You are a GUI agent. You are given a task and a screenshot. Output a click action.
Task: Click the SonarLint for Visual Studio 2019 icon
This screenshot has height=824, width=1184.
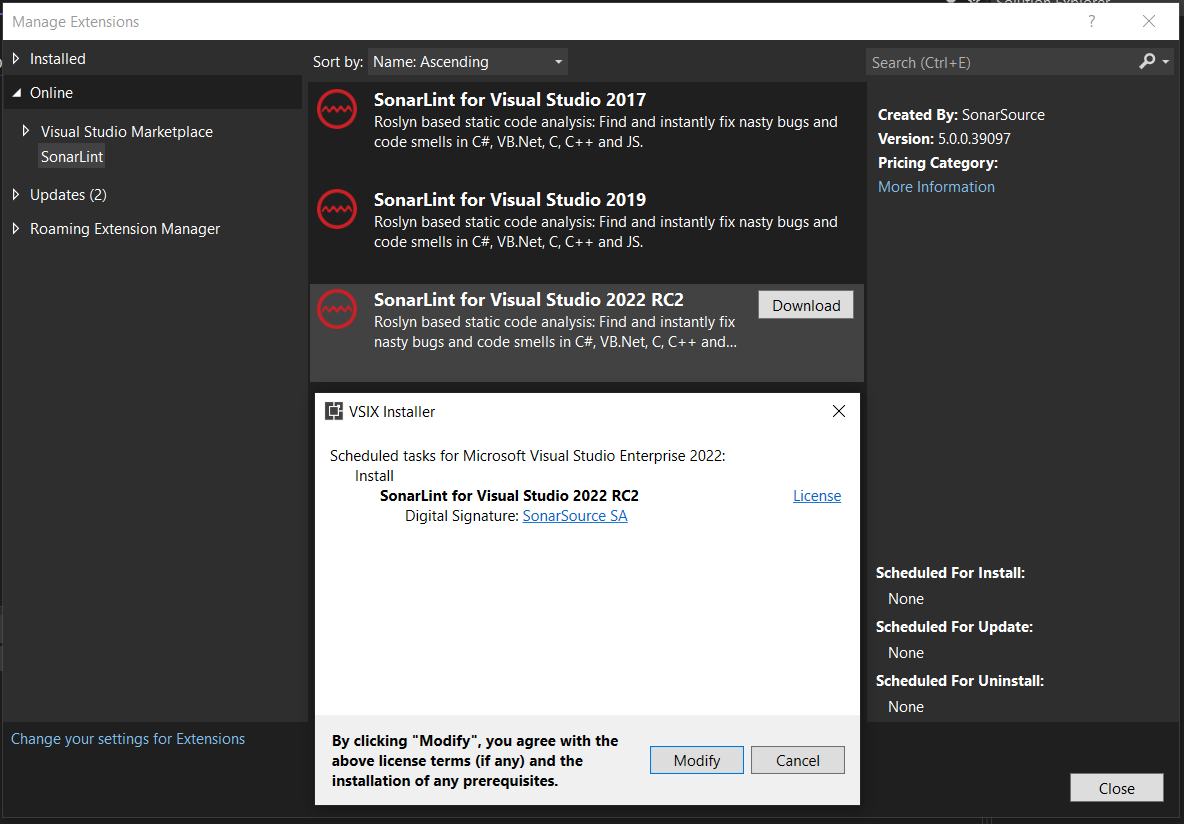[x=337, y=209]
